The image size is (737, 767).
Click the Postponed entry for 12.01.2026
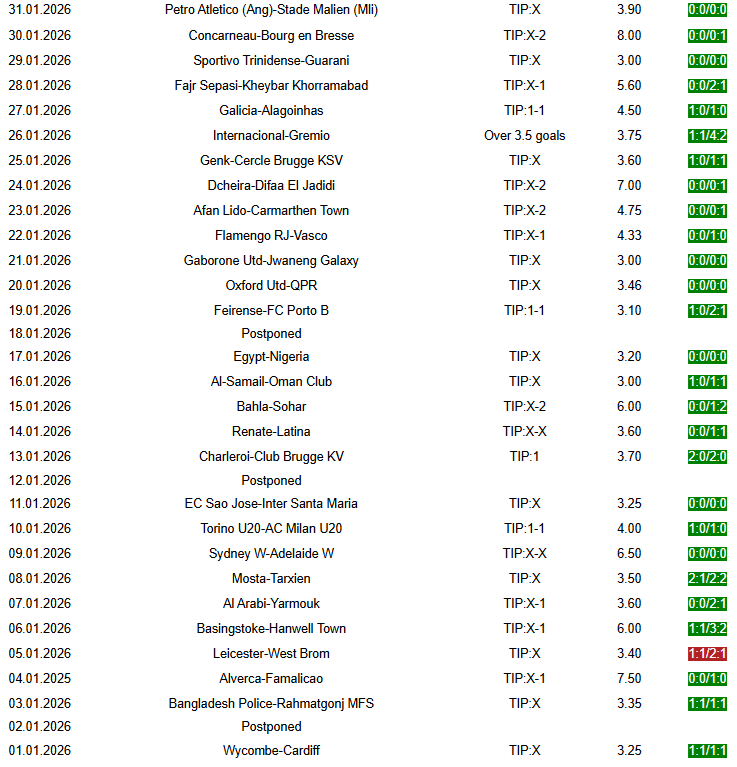pos(271,481)
